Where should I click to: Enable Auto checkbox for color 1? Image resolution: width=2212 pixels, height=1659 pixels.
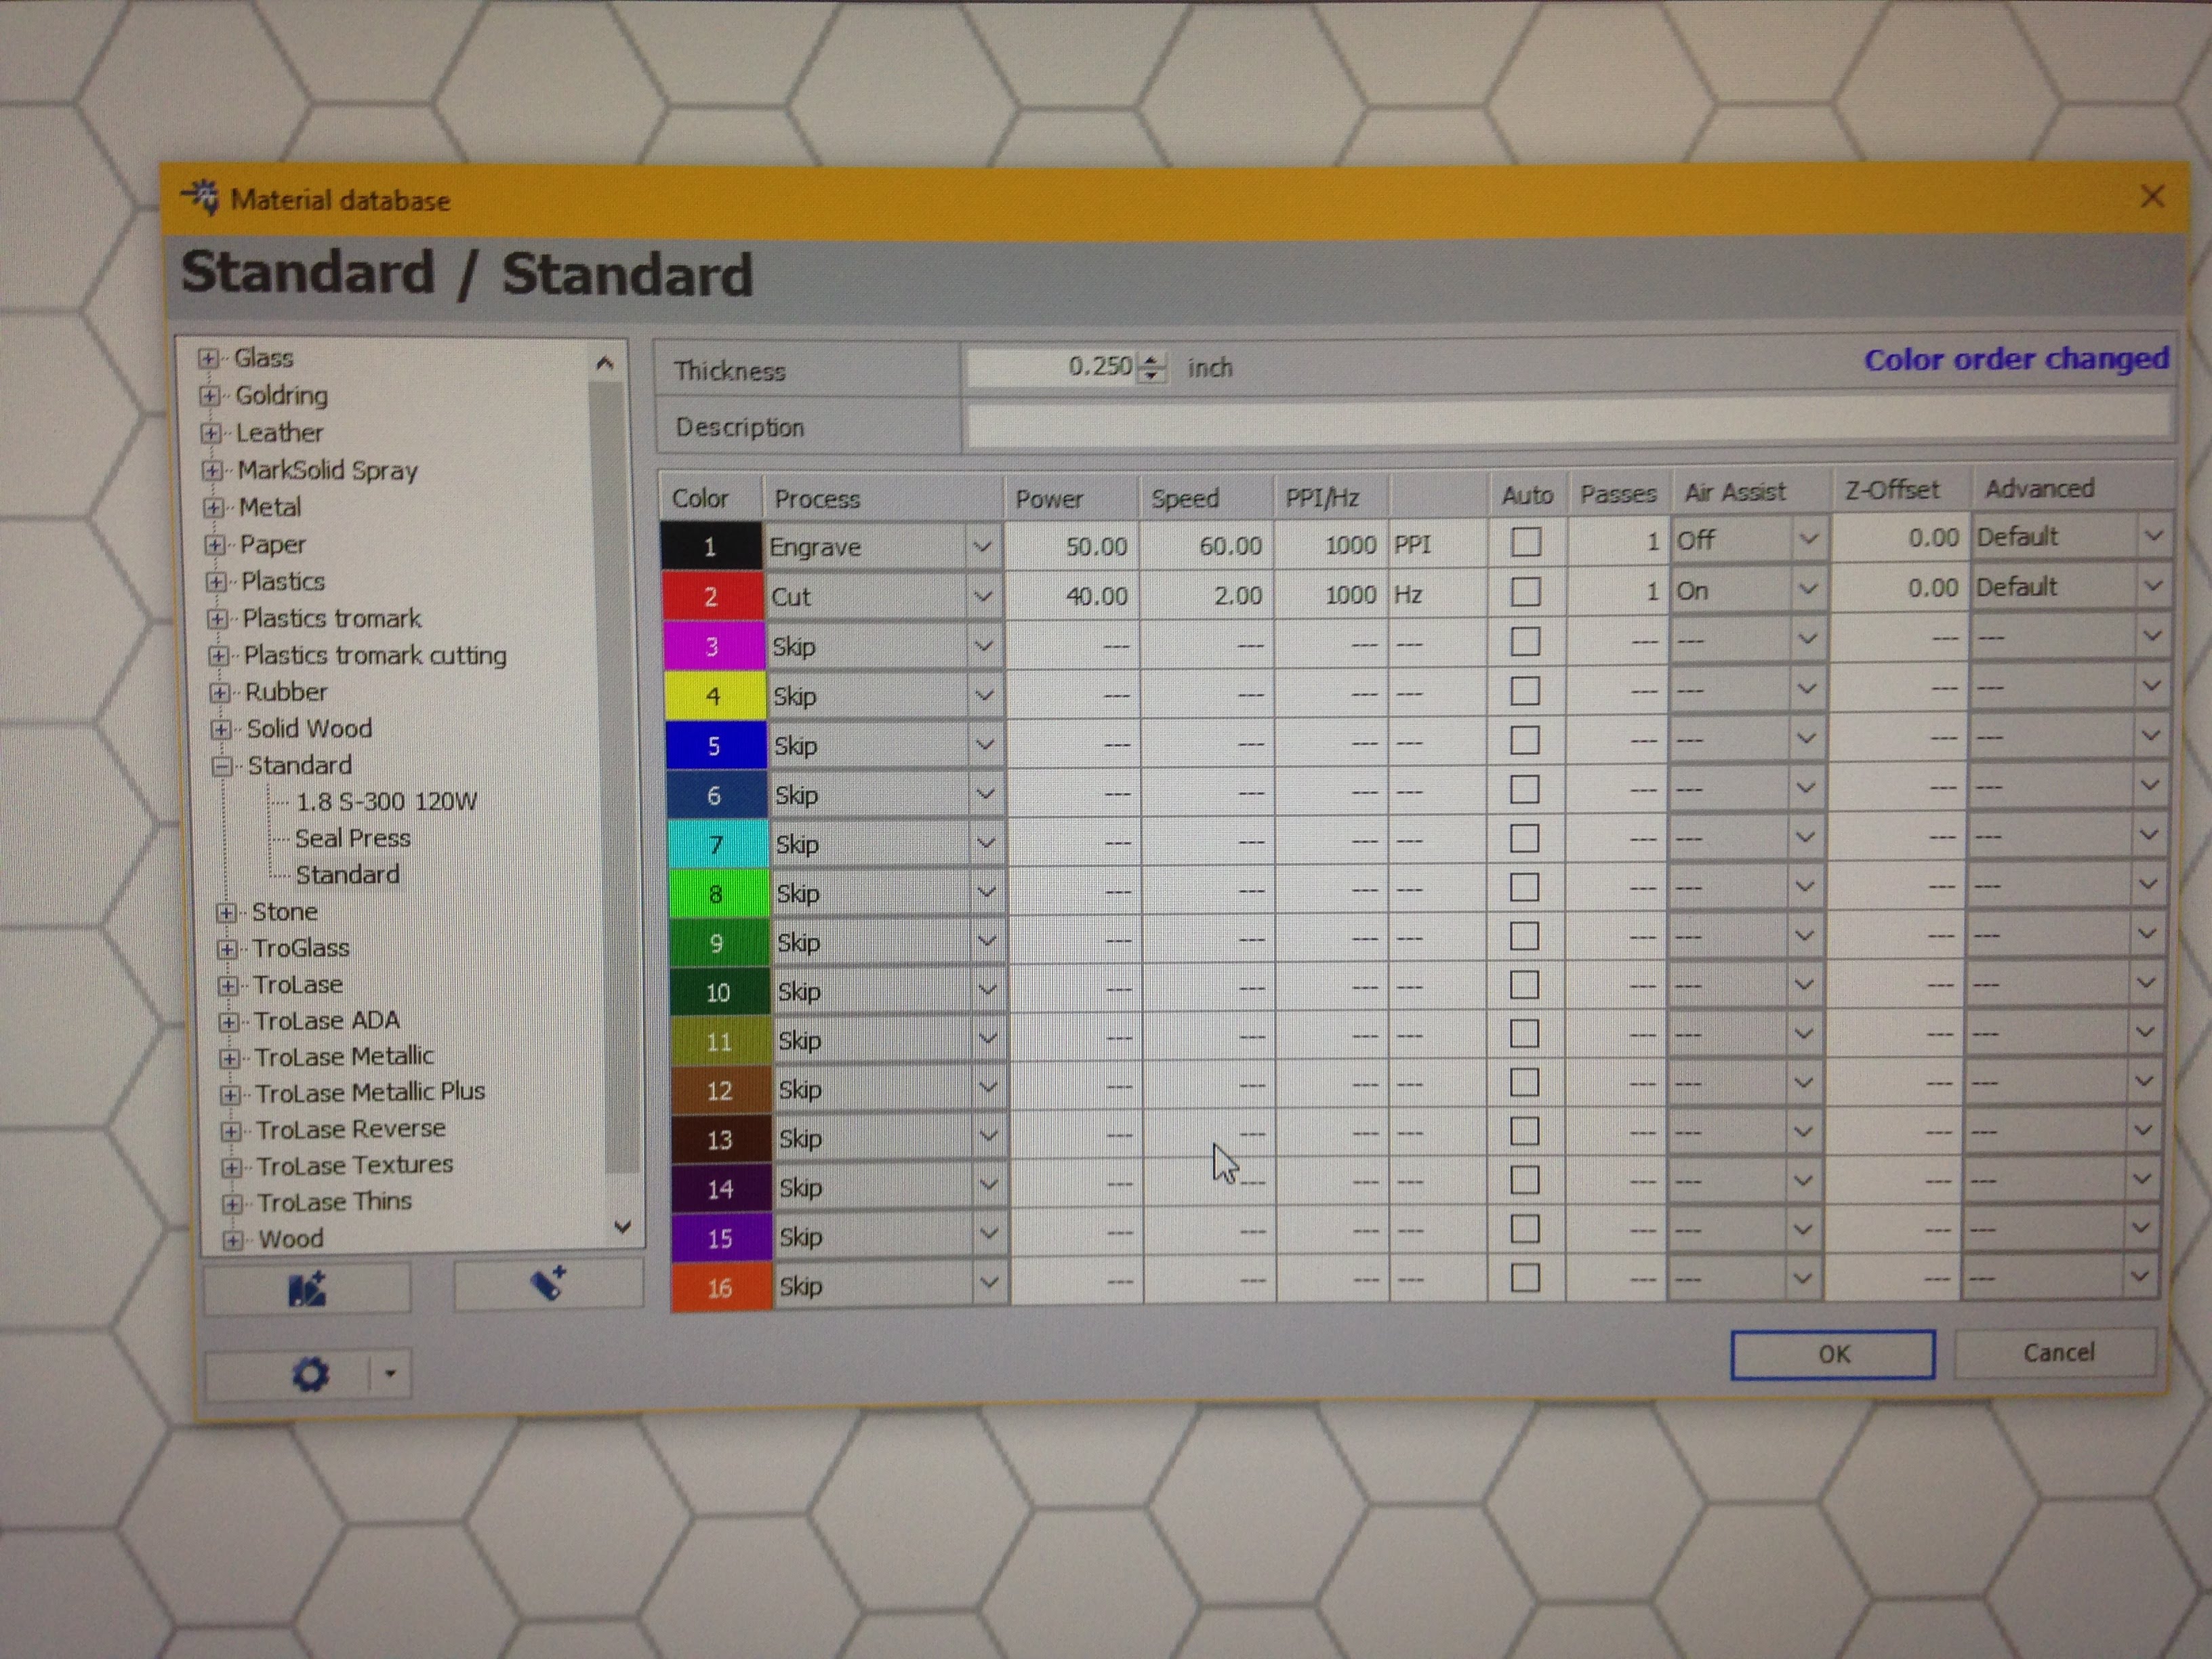tap(1525, 542)
